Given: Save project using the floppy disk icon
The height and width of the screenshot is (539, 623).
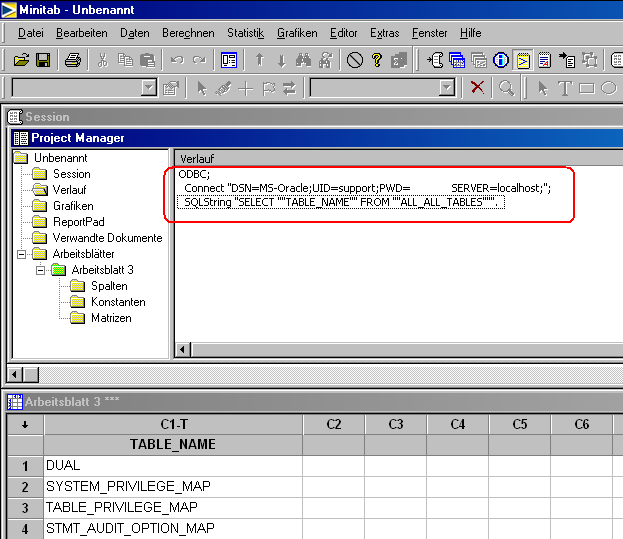Looking at the screenshot, I should click(43, 60).
